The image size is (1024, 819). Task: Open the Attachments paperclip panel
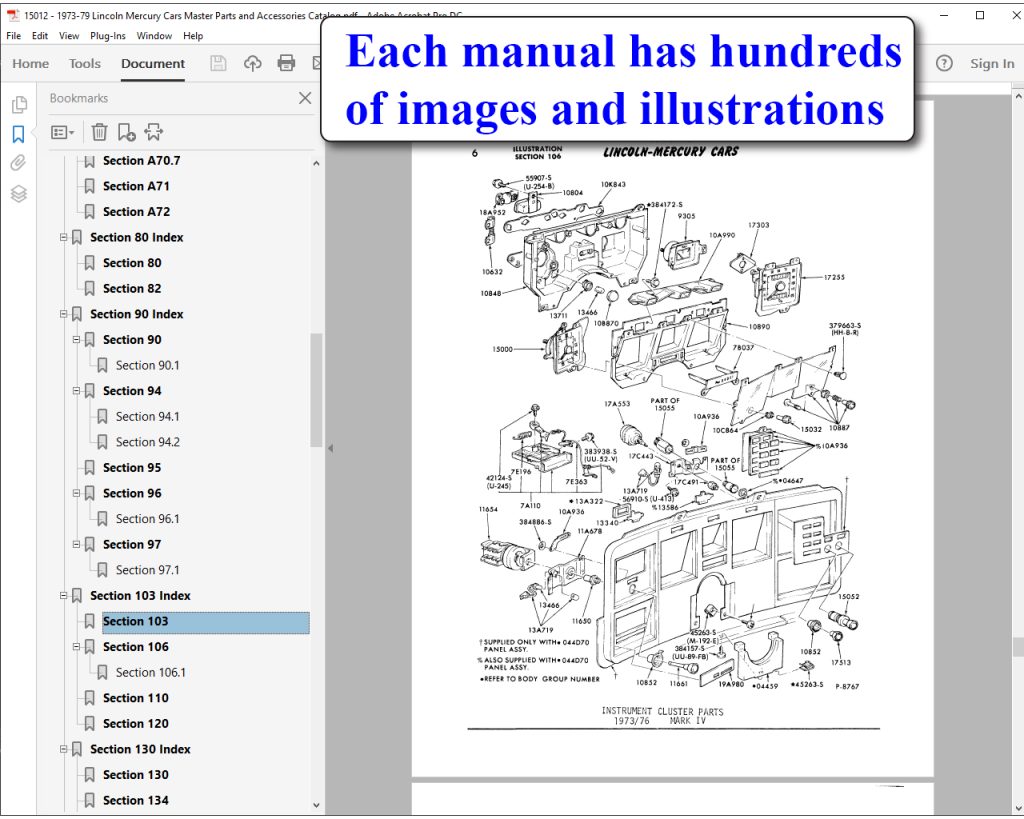(18, 163)
